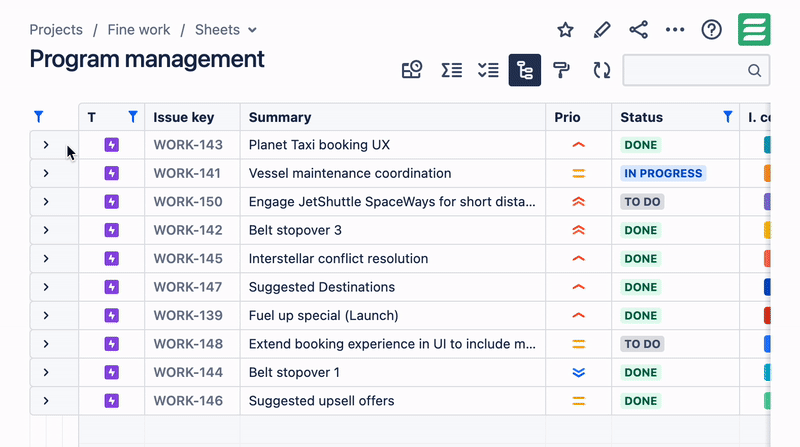Screen dimensions: 800x447
Task: Click the checklist toolbar icon
Action: (x=488, y=70)
